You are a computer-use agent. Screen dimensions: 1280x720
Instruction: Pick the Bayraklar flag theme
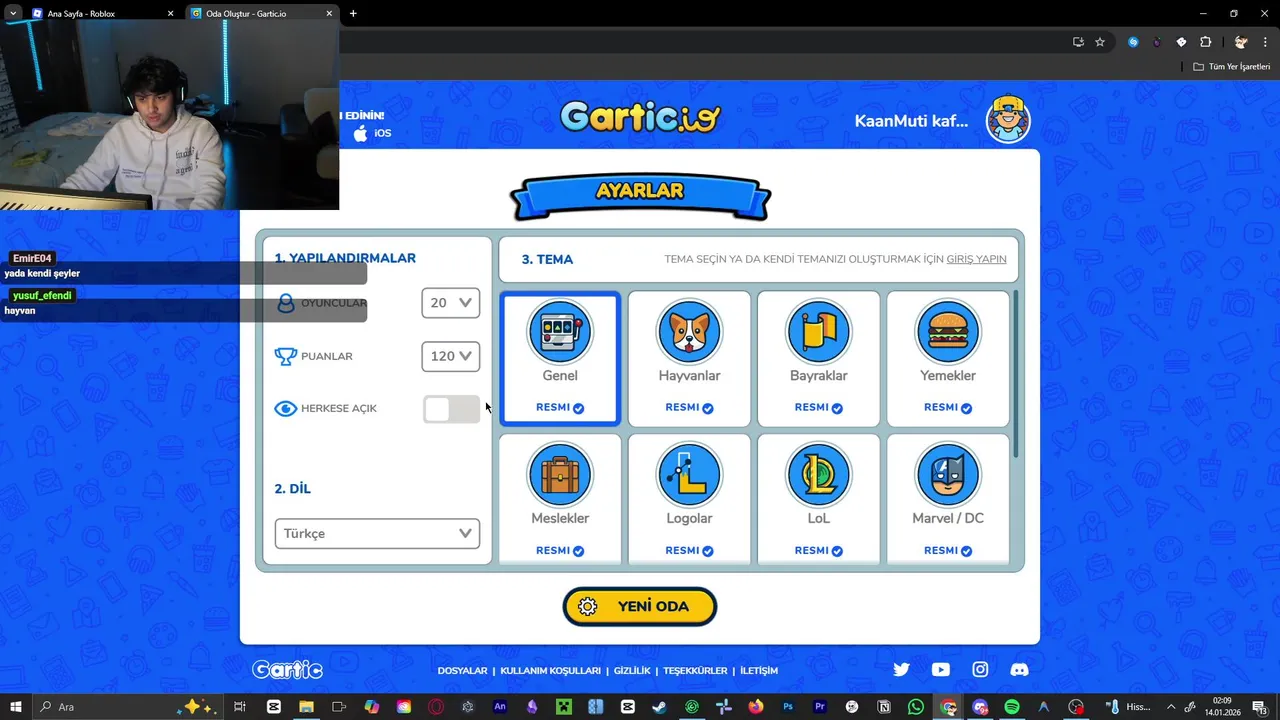[x=819, y=358]
